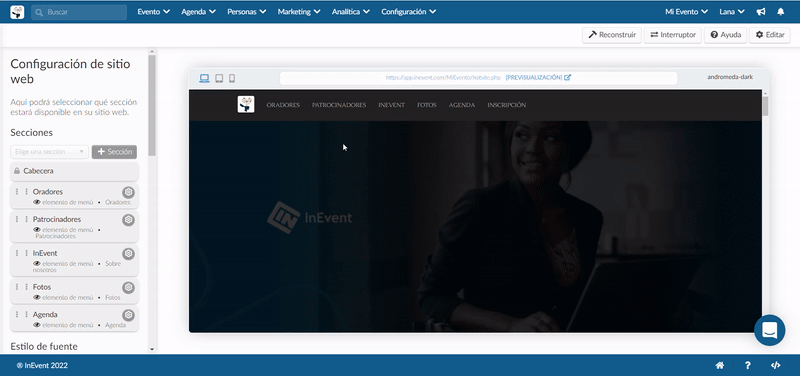
Task: Click FOTOS in preview navigation
Action: (427, 105)
